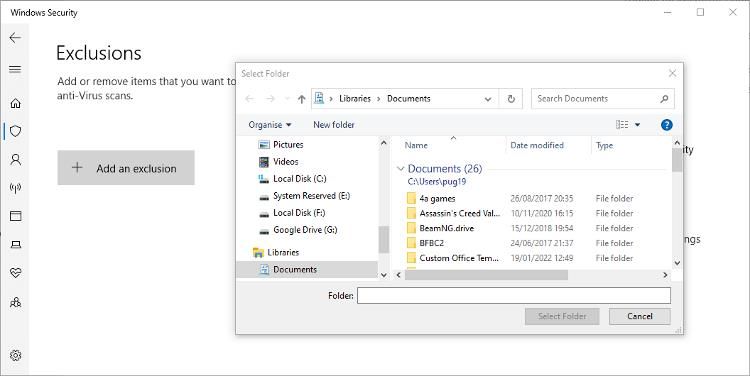Click New folder button
Image resolution: width=750 pixels, height=376 pixels.
[x=334, y=125]
